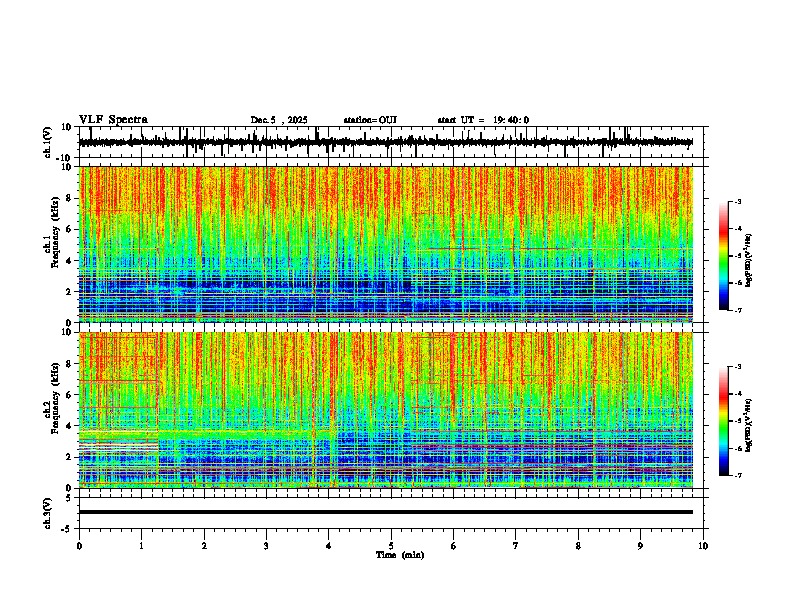The width and height of the screenshot is (792, 612).
Task: Click time axis tick label '8'
Action: click(578, 546)
